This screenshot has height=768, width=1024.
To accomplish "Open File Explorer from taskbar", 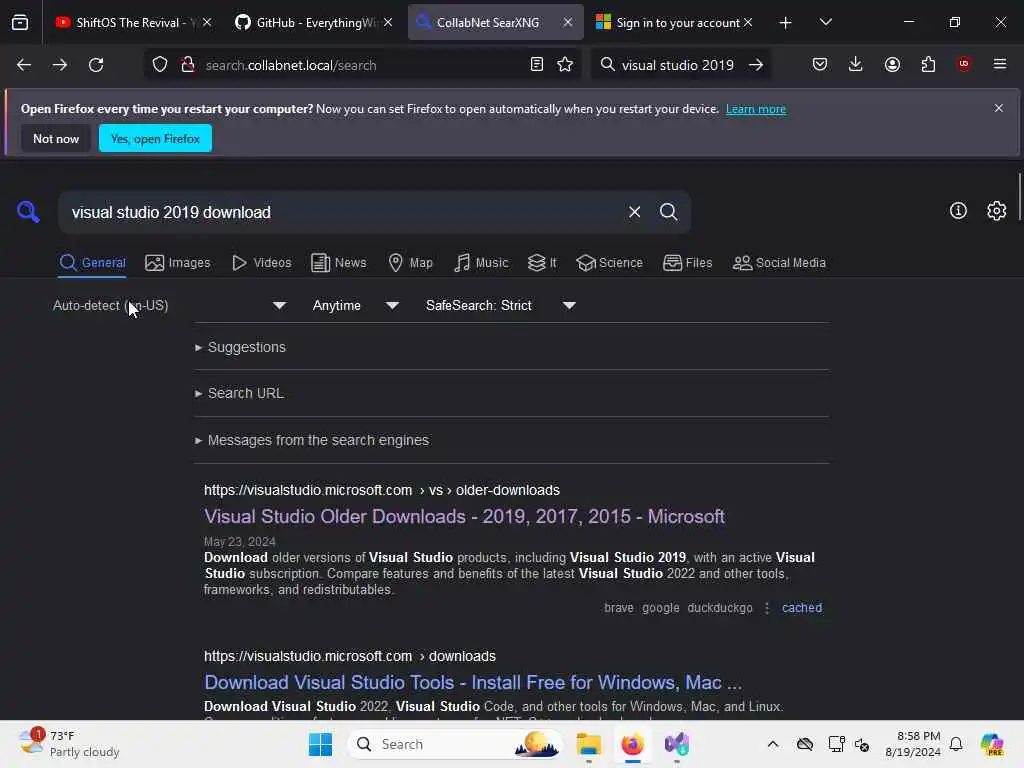I will point(588,744).
